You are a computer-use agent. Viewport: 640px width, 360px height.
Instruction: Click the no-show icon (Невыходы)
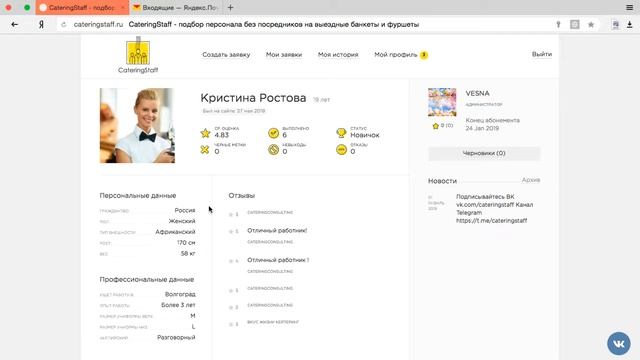(273, 149)
